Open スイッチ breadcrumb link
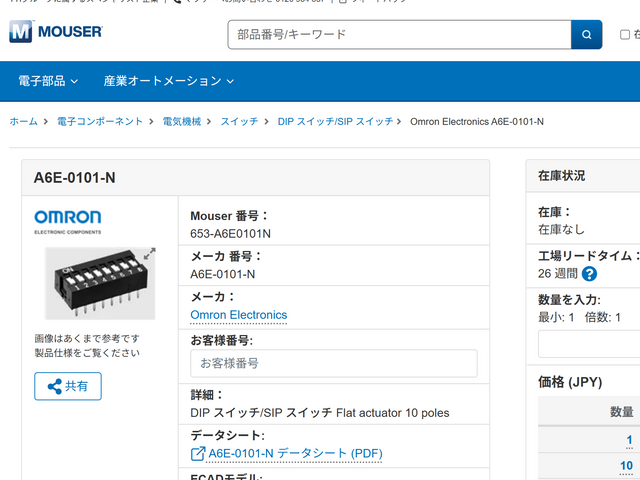Image resolution: width=640 pixels, height=480 pixels. point(239,122)
